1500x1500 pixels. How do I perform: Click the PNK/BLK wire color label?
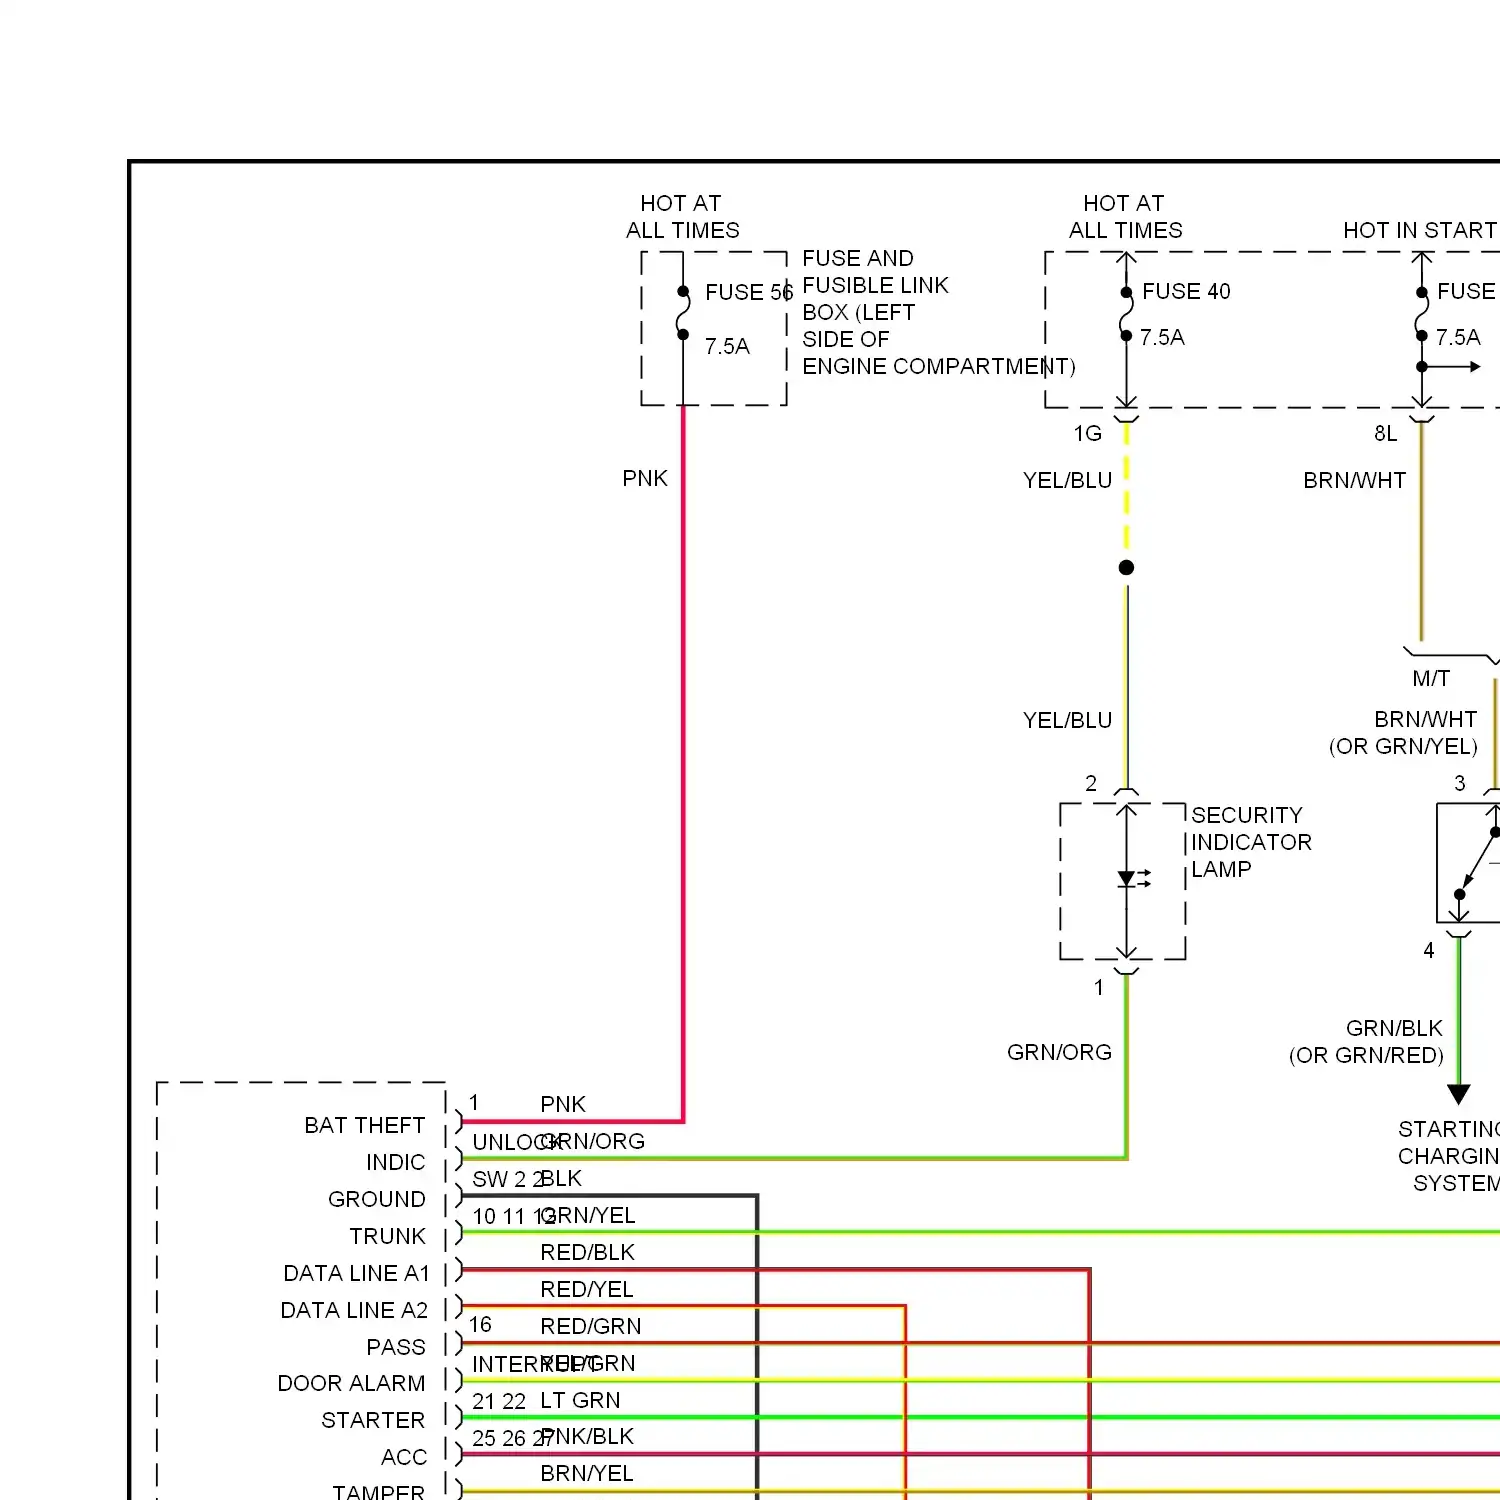point(587,1436)
